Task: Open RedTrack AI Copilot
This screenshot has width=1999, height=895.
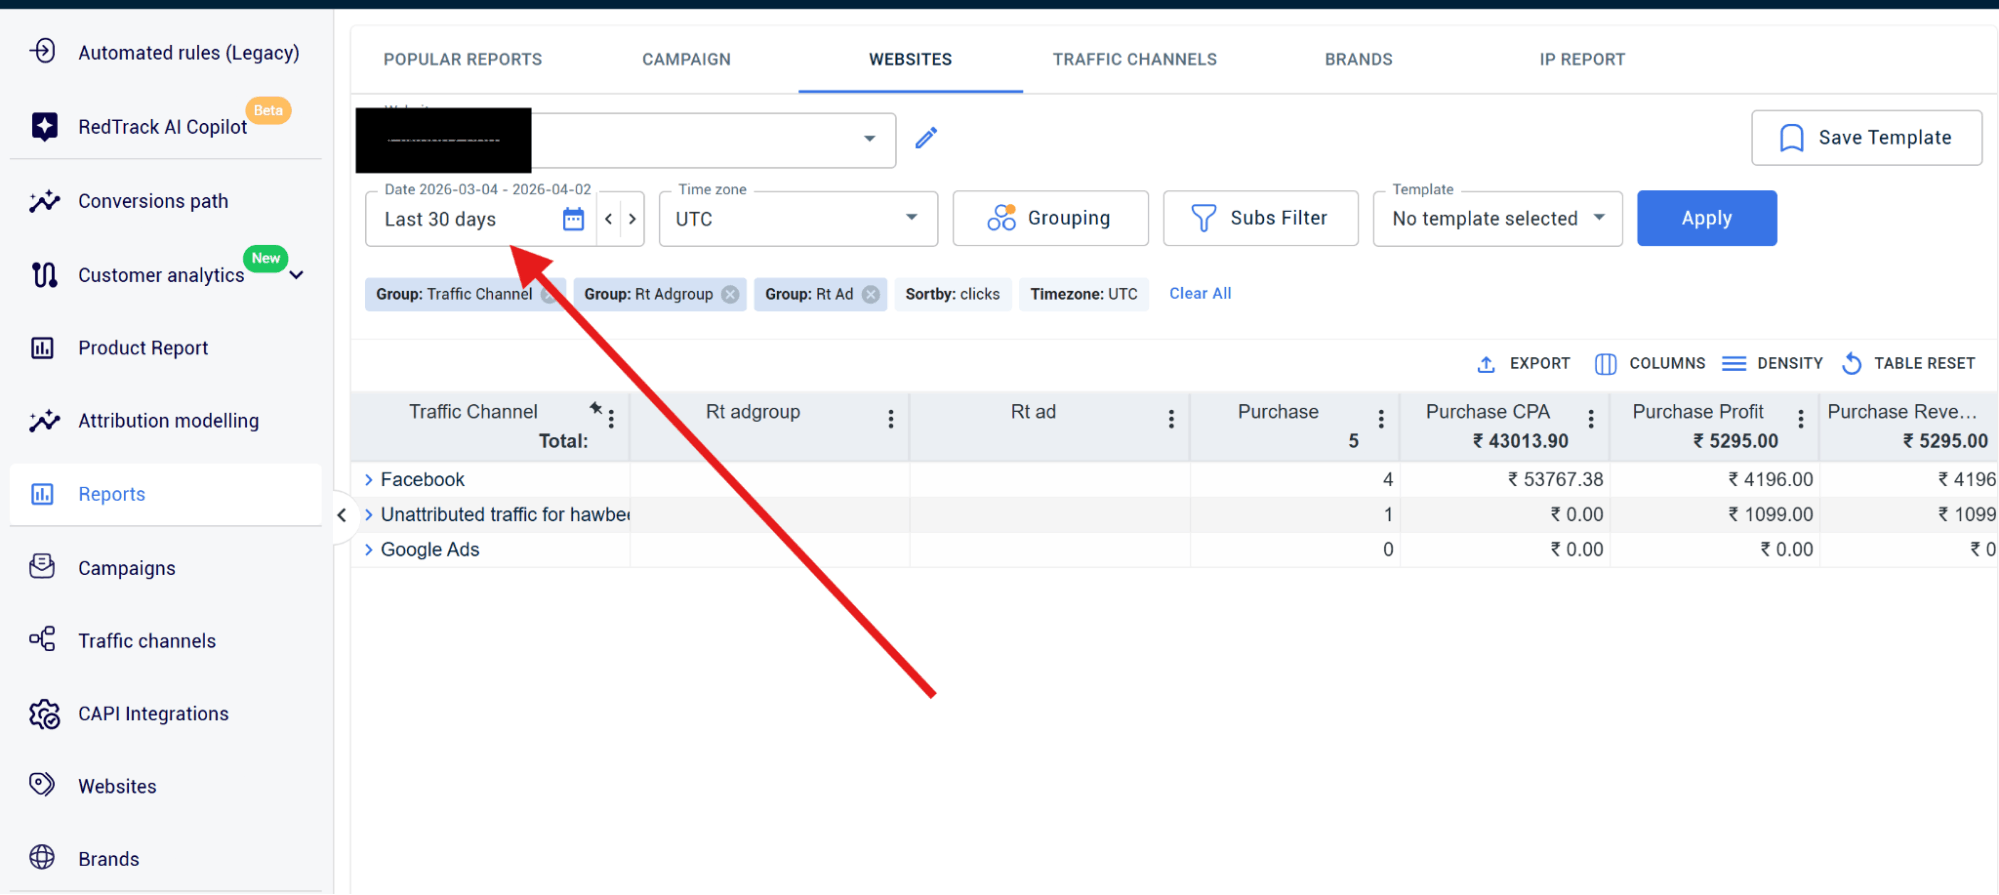Action: 162,127
